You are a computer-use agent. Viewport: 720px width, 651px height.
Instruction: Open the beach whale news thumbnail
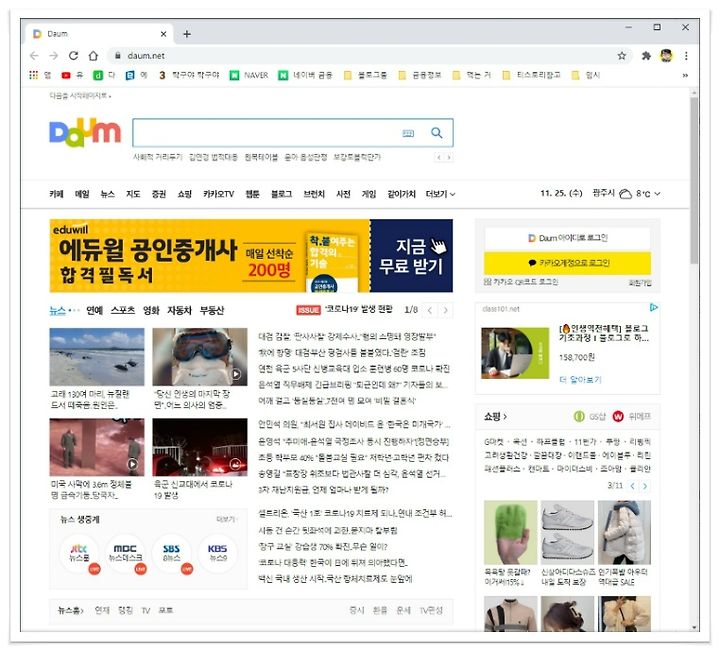pyautogui.click(x=97, y=357)
